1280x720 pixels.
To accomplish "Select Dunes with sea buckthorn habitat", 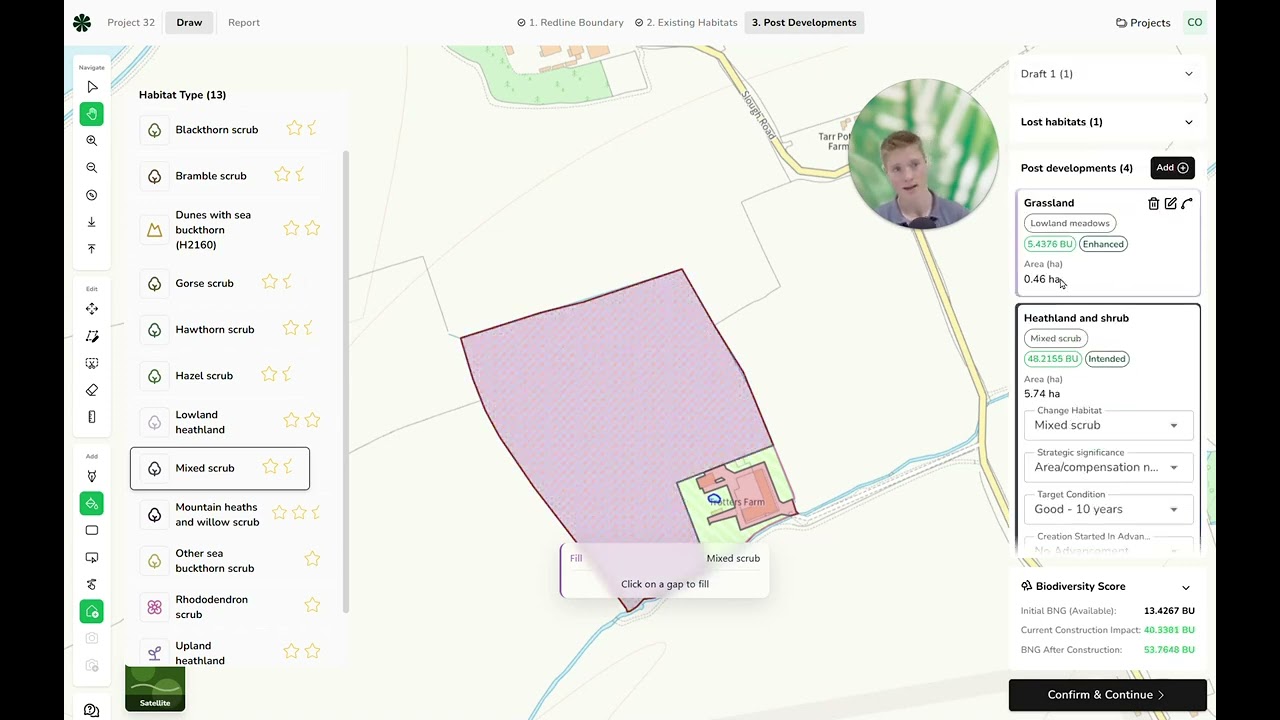I will pyautogui.click(x=220, y=230).
